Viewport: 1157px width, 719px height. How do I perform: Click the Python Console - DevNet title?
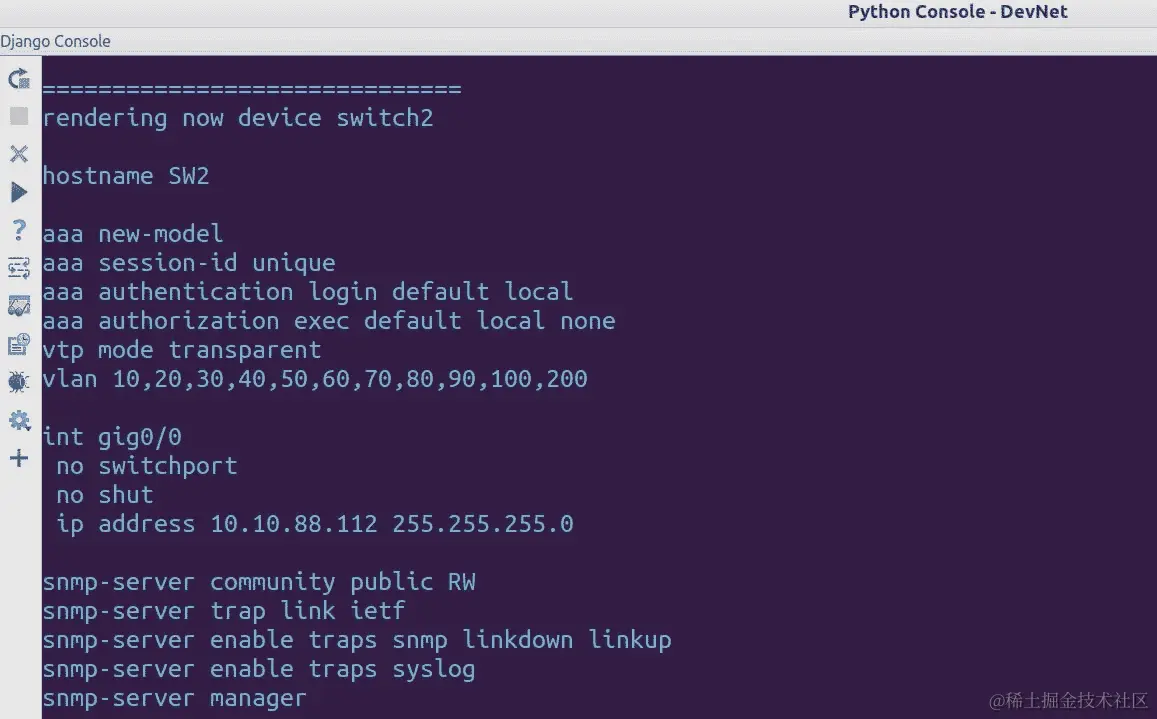[957, 12]
